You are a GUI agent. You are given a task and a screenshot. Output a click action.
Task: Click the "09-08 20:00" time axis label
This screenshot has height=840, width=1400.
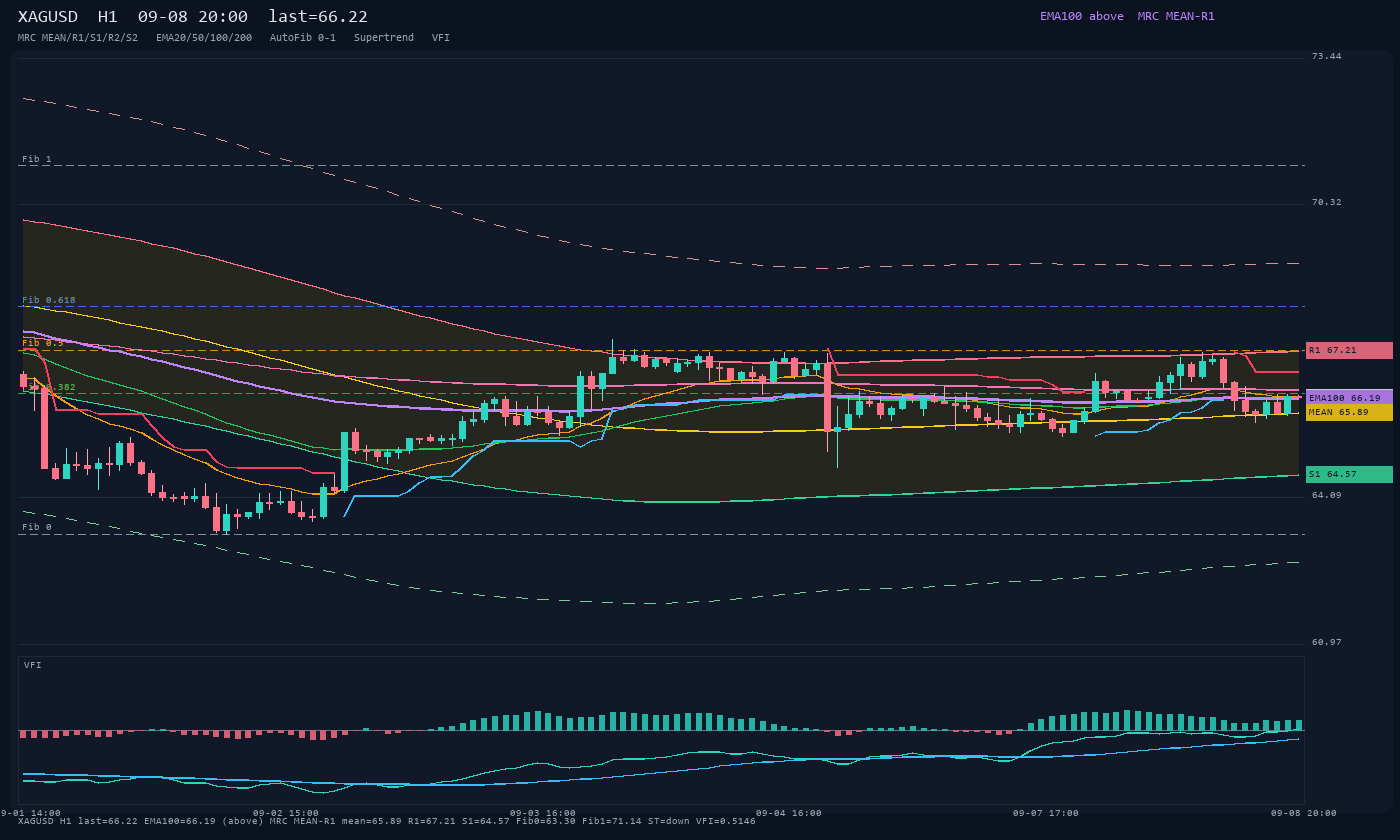point(1304,813)
